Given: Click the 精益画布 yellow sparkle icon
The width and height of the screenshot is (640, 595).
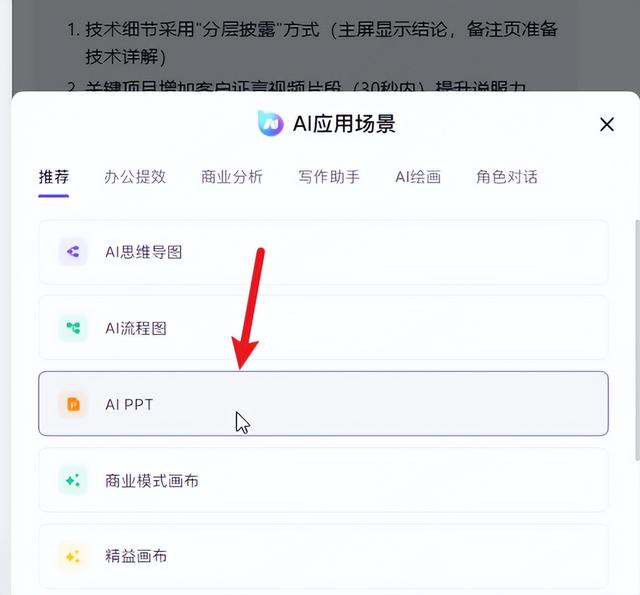Looking at the screenshot, I should 73,556.
